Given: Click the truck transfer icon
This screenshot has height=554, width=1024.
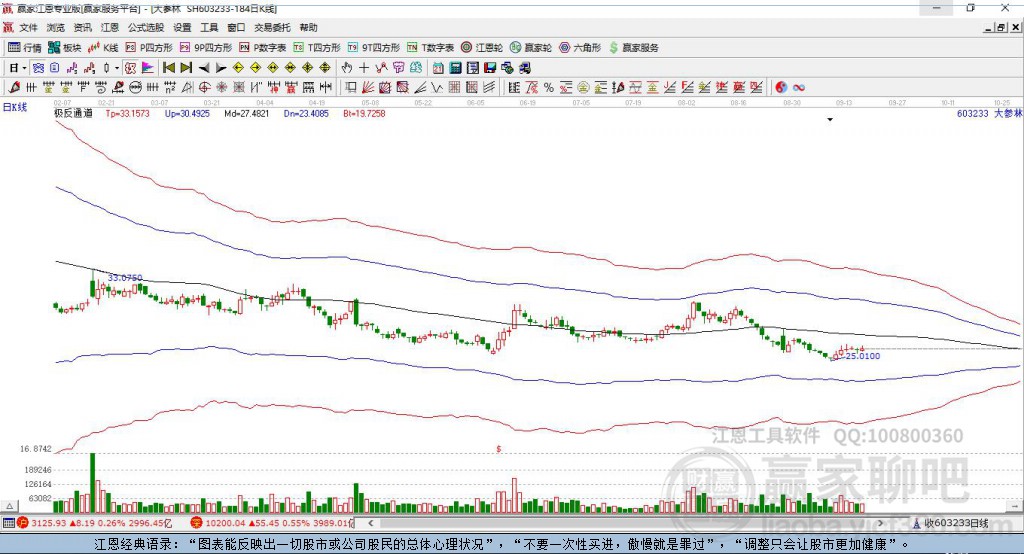Looking at the screenshot, I should (x=524, y=68).
